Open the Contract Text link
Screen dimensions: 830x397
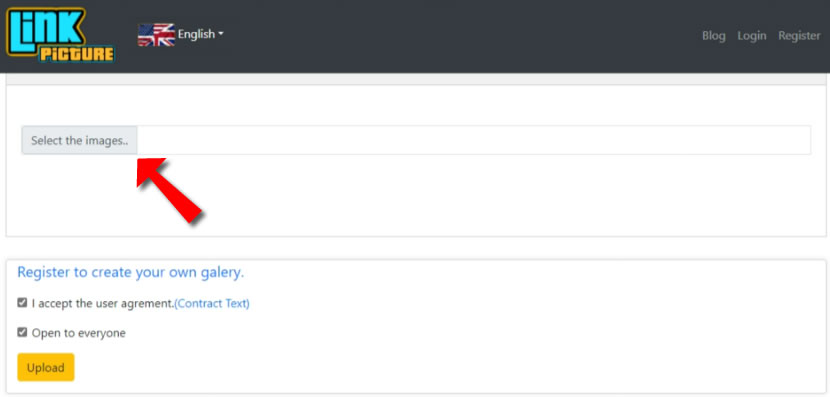coord(212,304)
